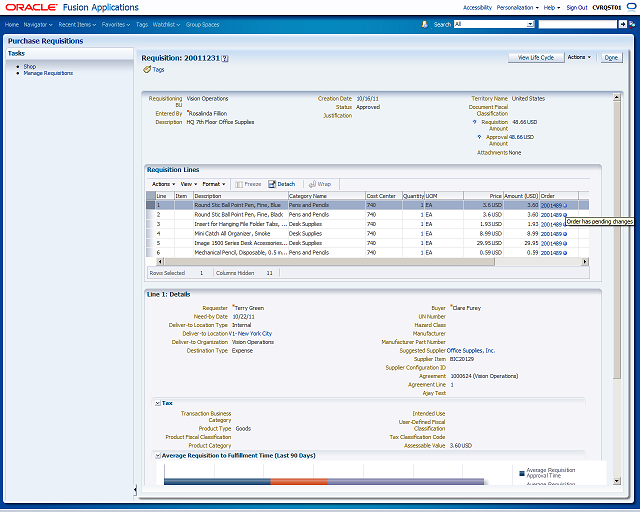Screen dimensions: 640x512
Task: Open the Navigator menu
Action: coord(38,24)
